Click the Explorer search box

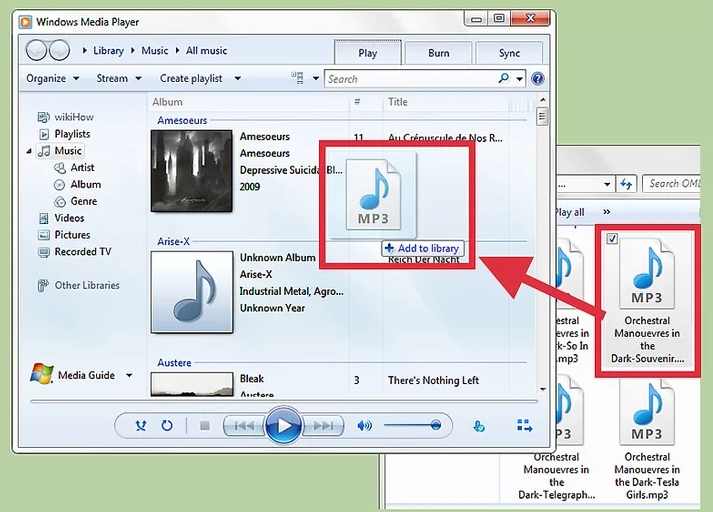point(672,184)
